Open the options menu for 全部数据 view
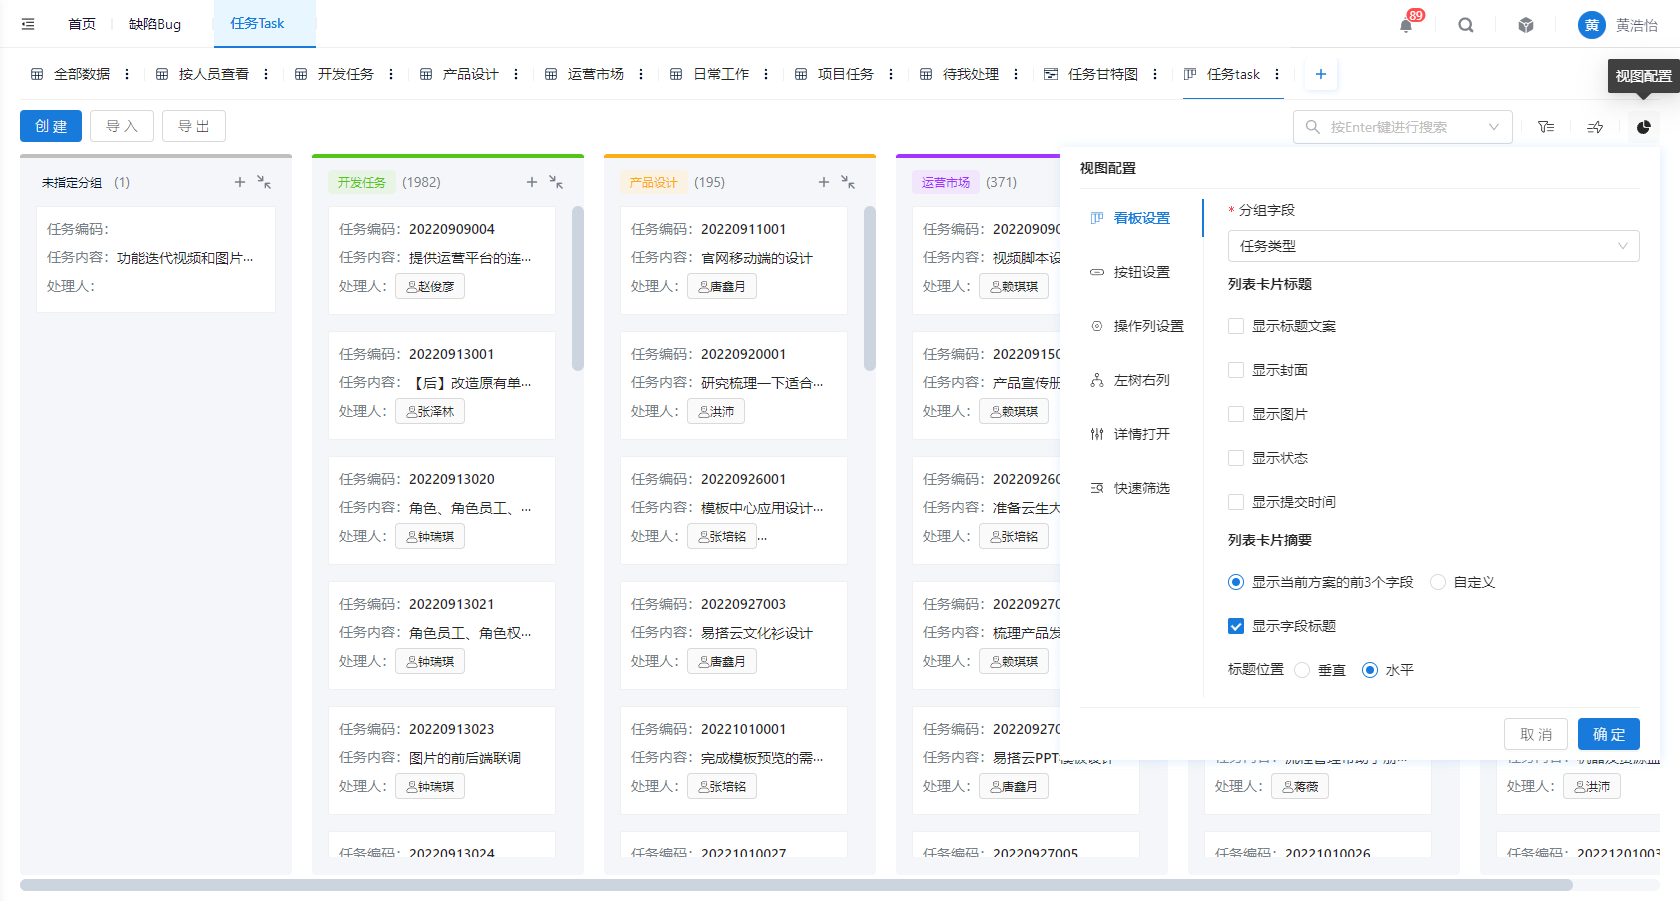Viewport: 1680px width, 901px height. pyautogui.click(x=127, y=74)
